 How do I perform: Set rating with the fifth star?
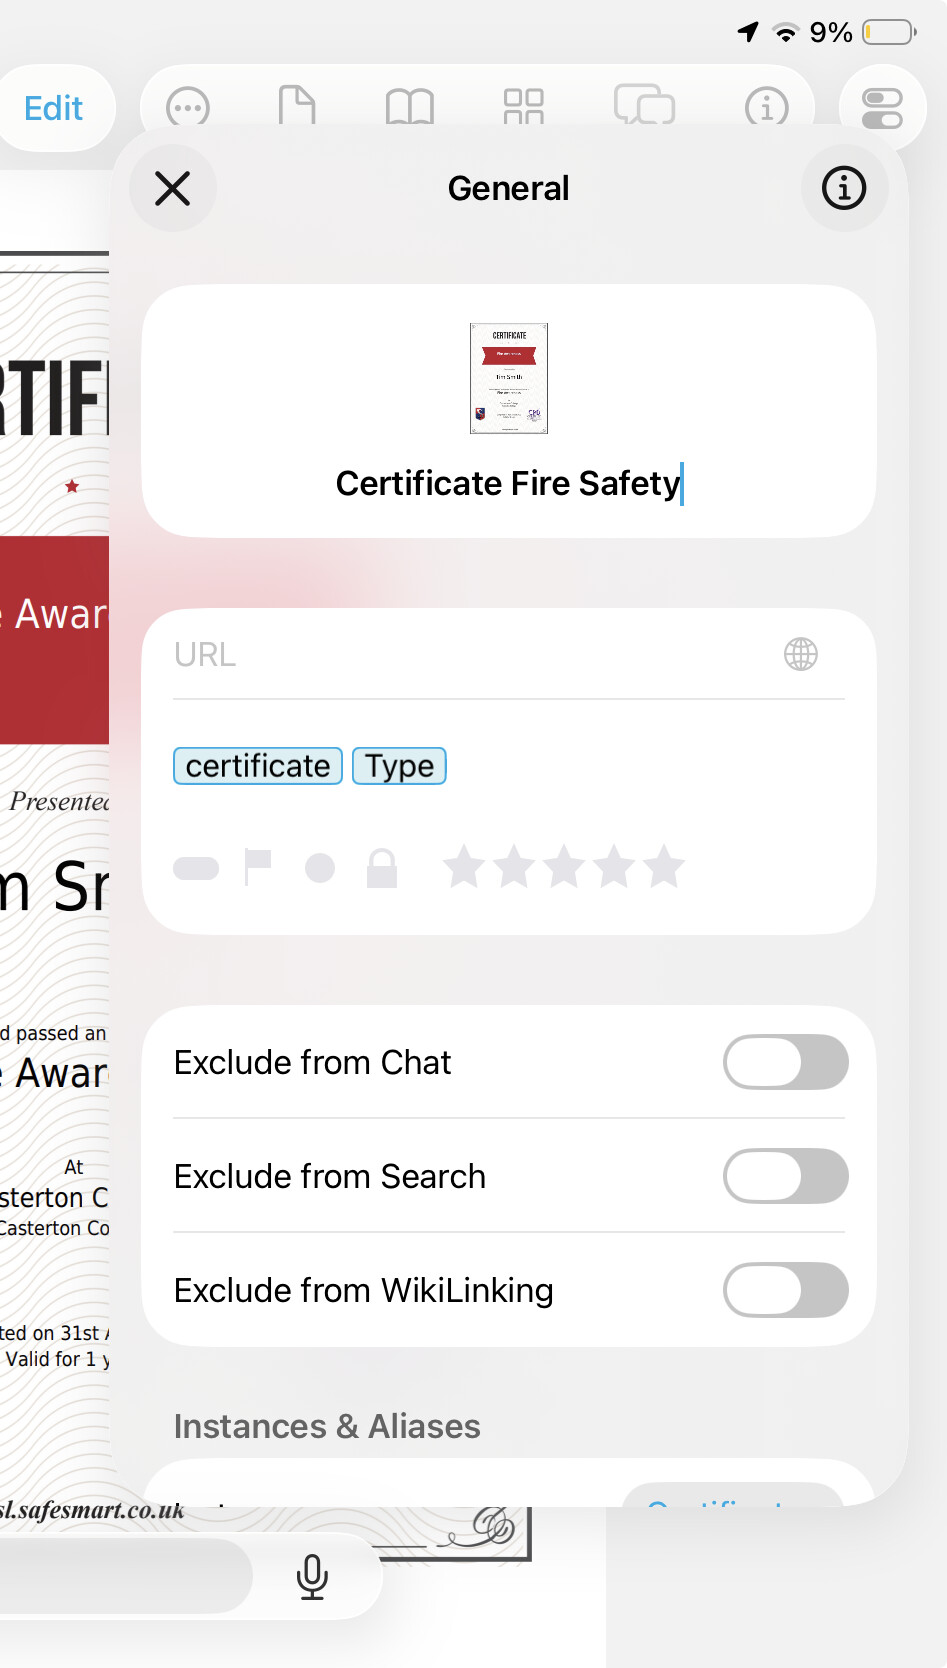pyautogui.click(x=663, y=867)
